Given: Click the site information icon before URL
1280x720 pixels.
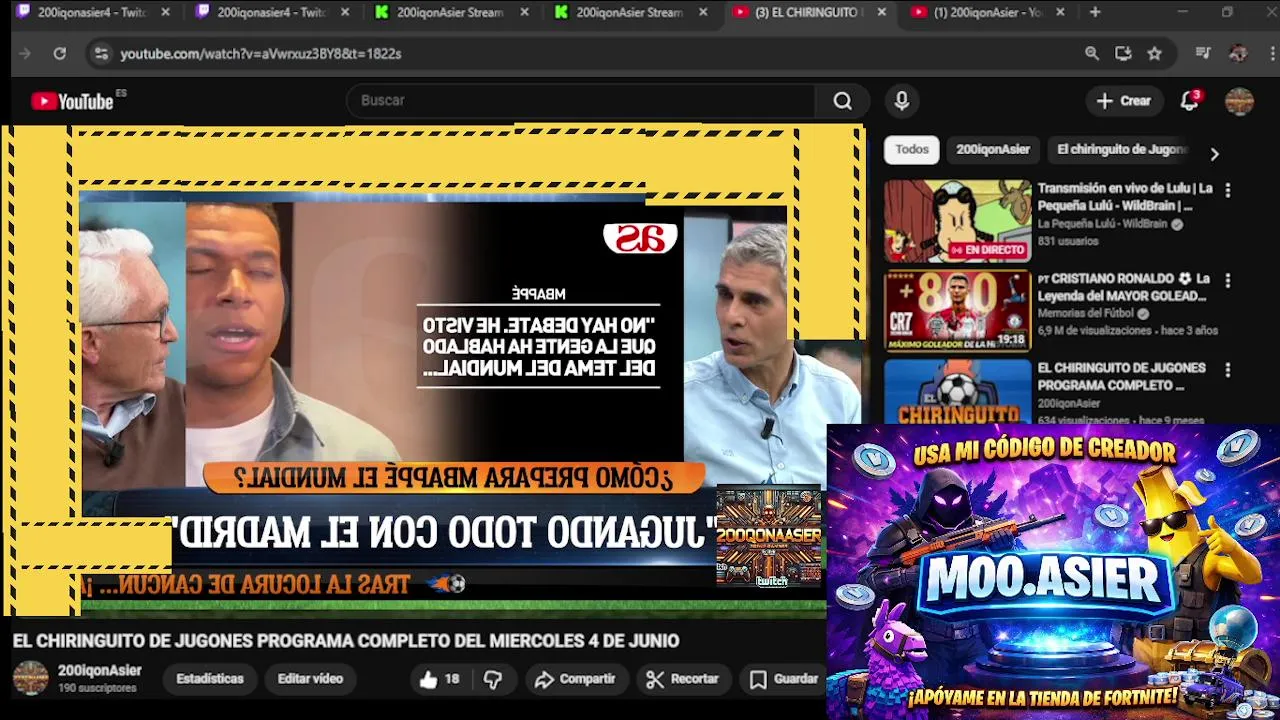Looking at the screenshot, I should (x=100, y=54).
